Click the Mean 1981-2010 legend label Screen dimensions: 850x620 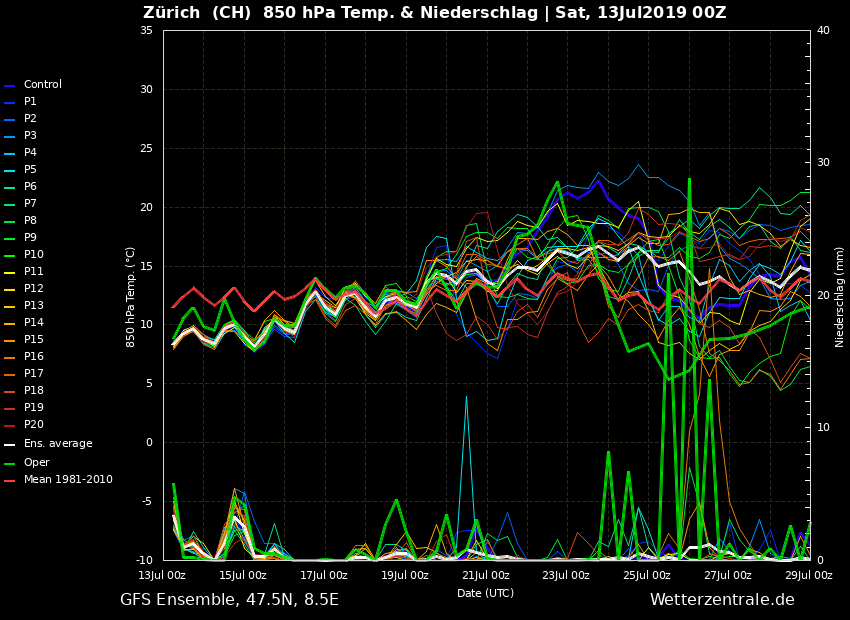68,480
